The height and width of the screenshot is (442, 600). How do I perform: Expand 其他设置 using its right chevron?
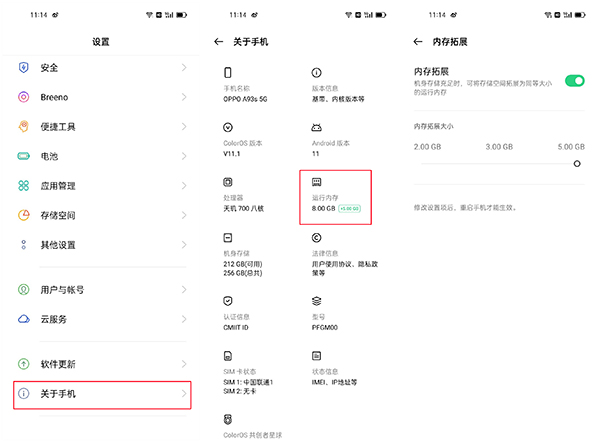click(184, 245)
